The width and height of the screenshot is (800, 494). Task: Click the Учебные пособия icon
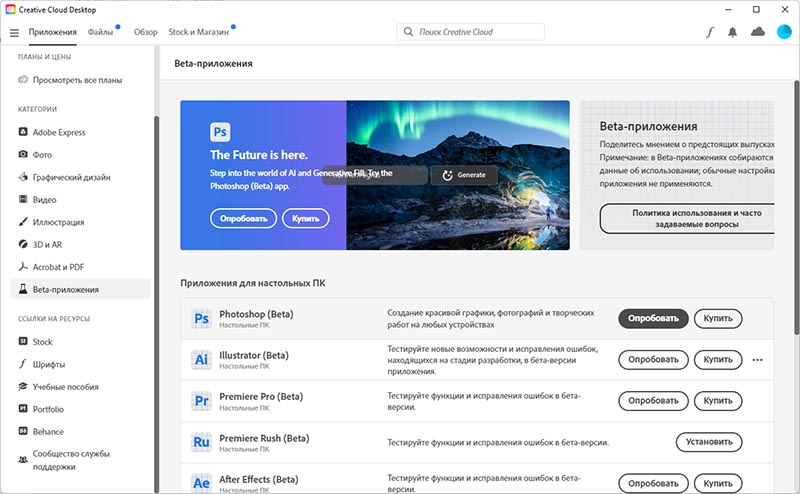click(23, 386)
